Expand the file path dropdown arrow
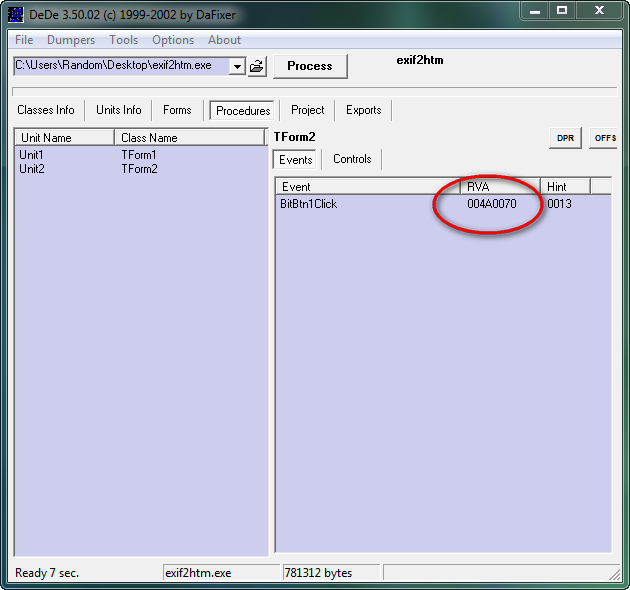This screenshot has width=630, height=590. pyautogui.click(x=237, y=66)
